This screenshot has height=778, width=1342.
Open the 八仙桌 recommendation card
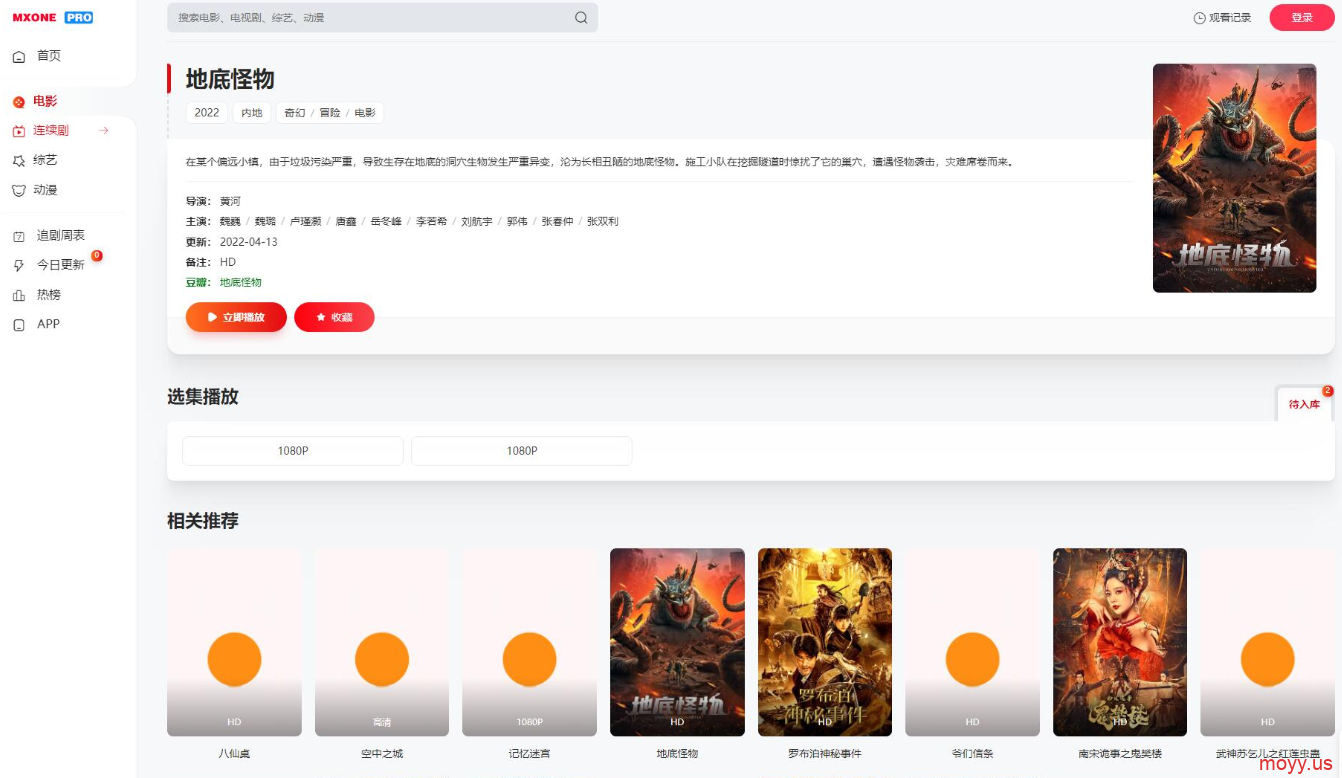click(234, 642)
